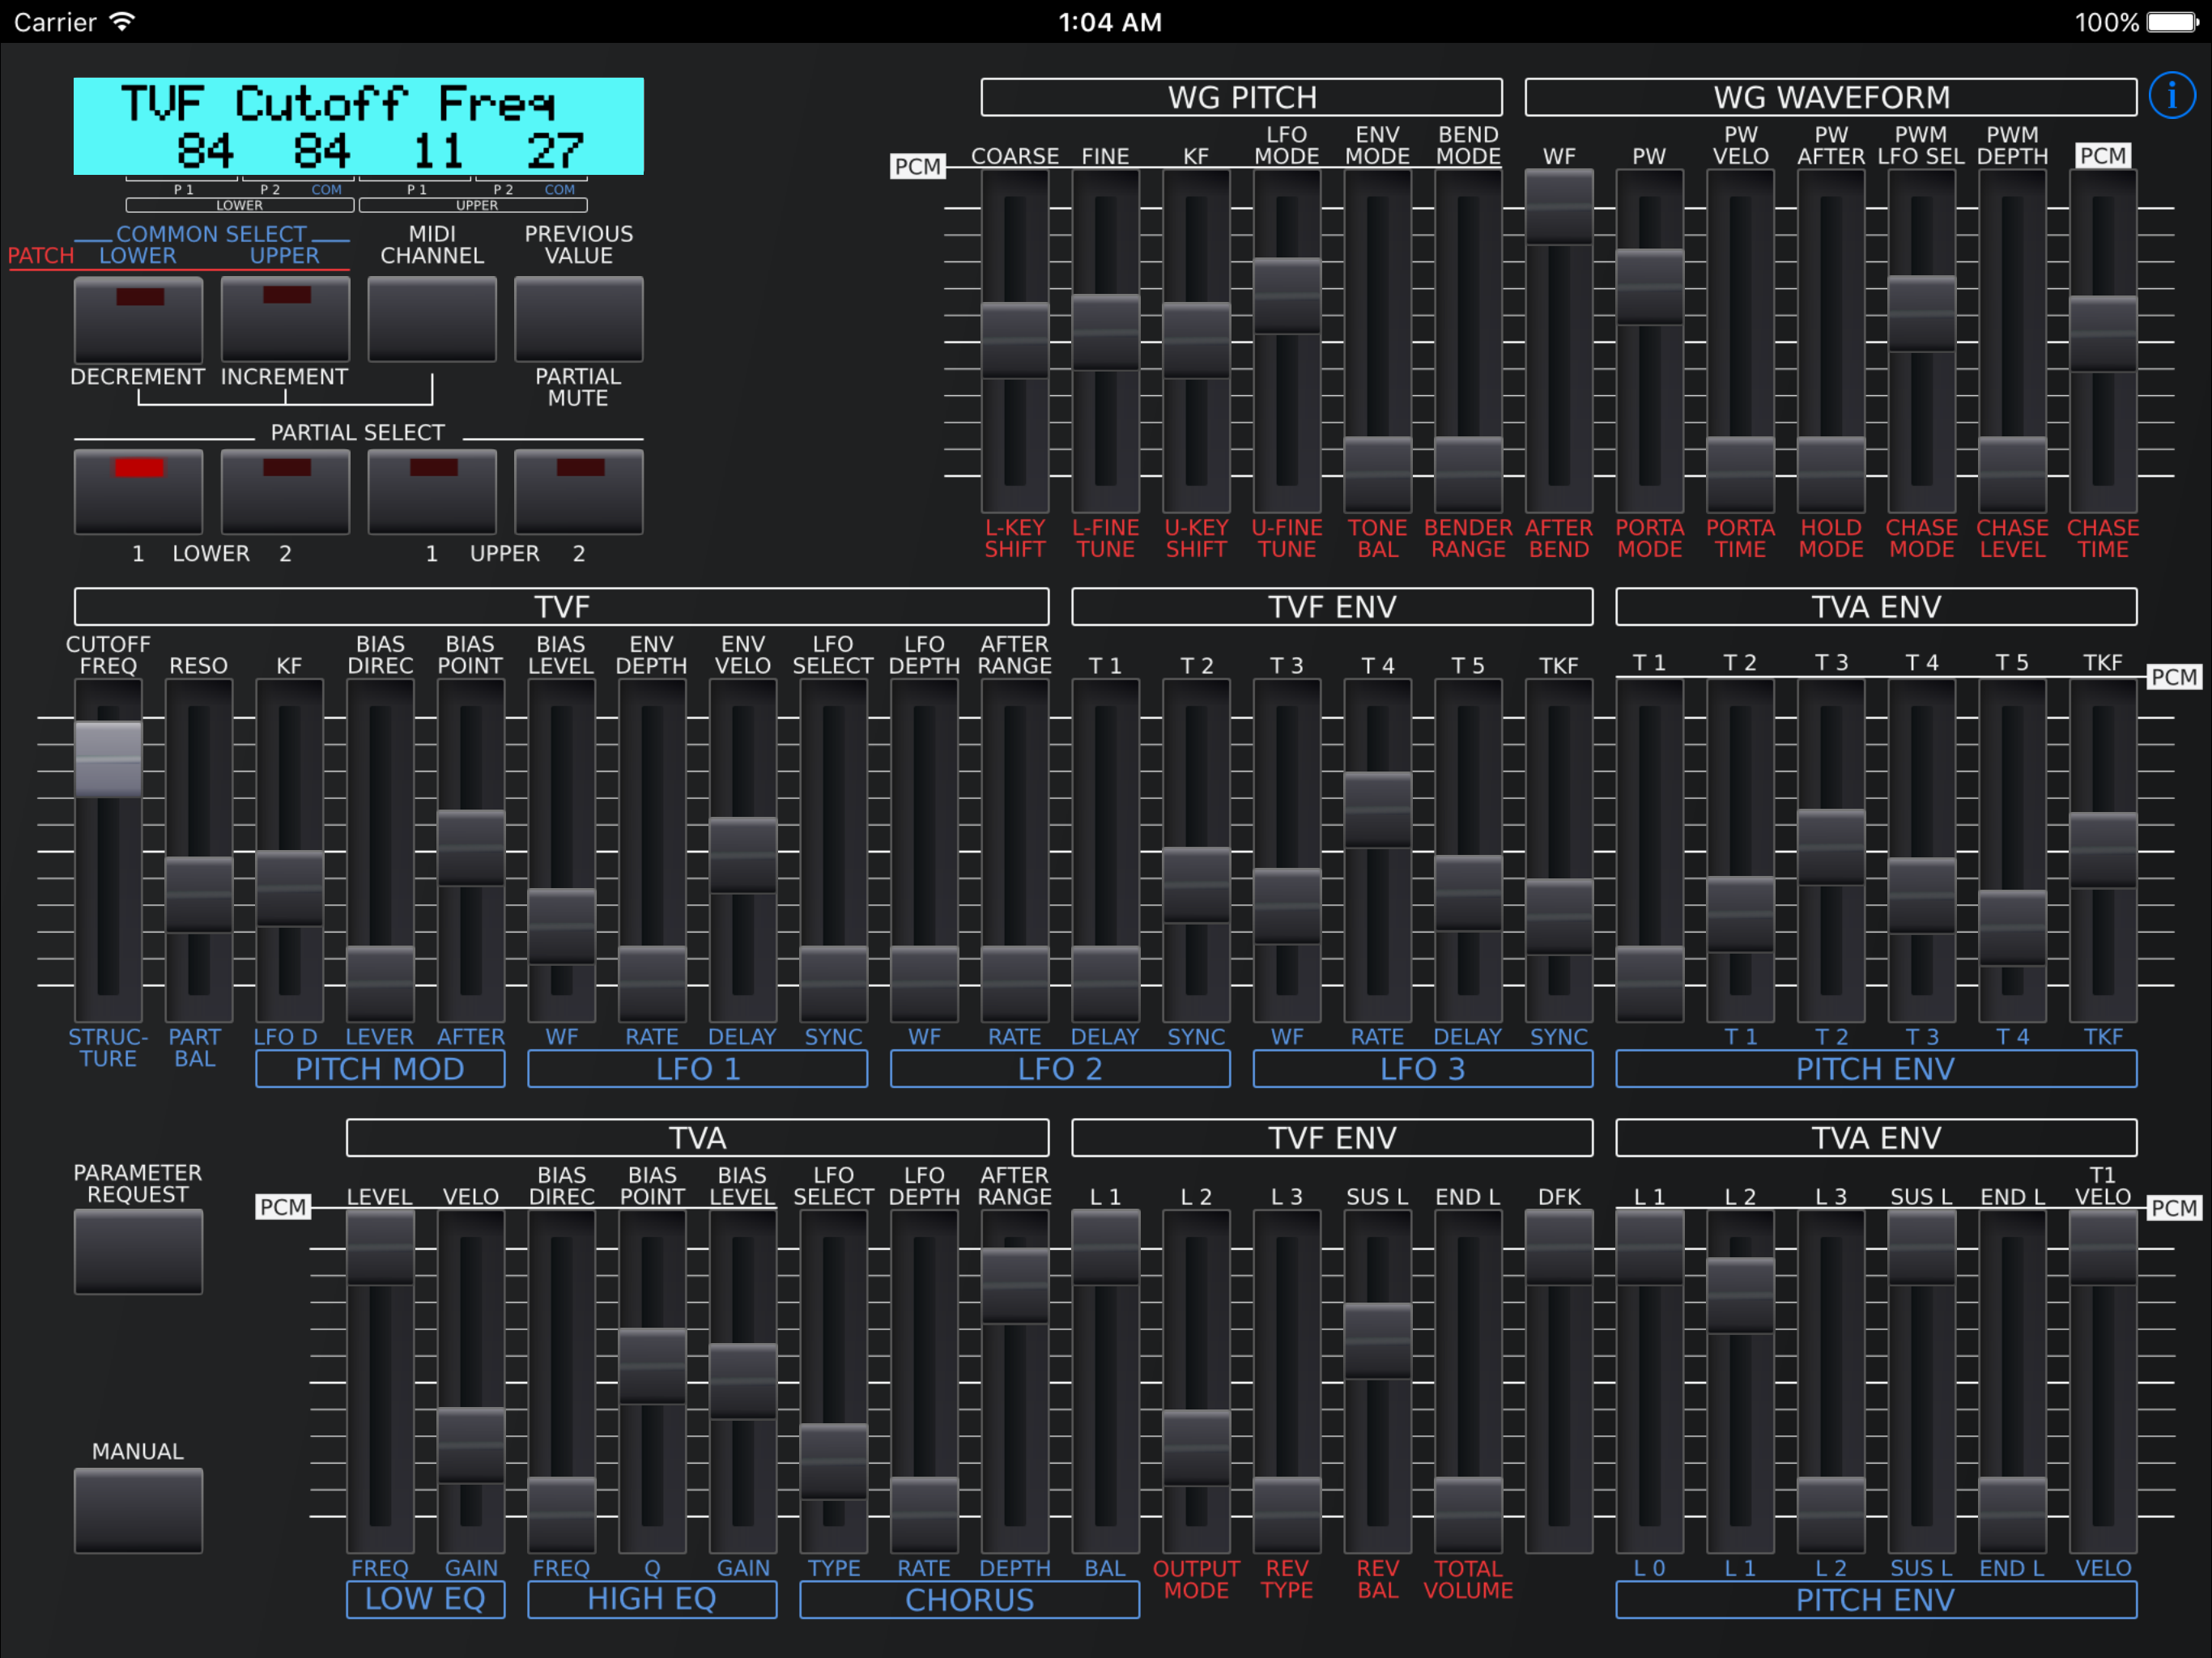The image size is (2212, 1658).
Task: Click the MIDI Channel button
Action: pyautogui.click(x=432, y=319)
